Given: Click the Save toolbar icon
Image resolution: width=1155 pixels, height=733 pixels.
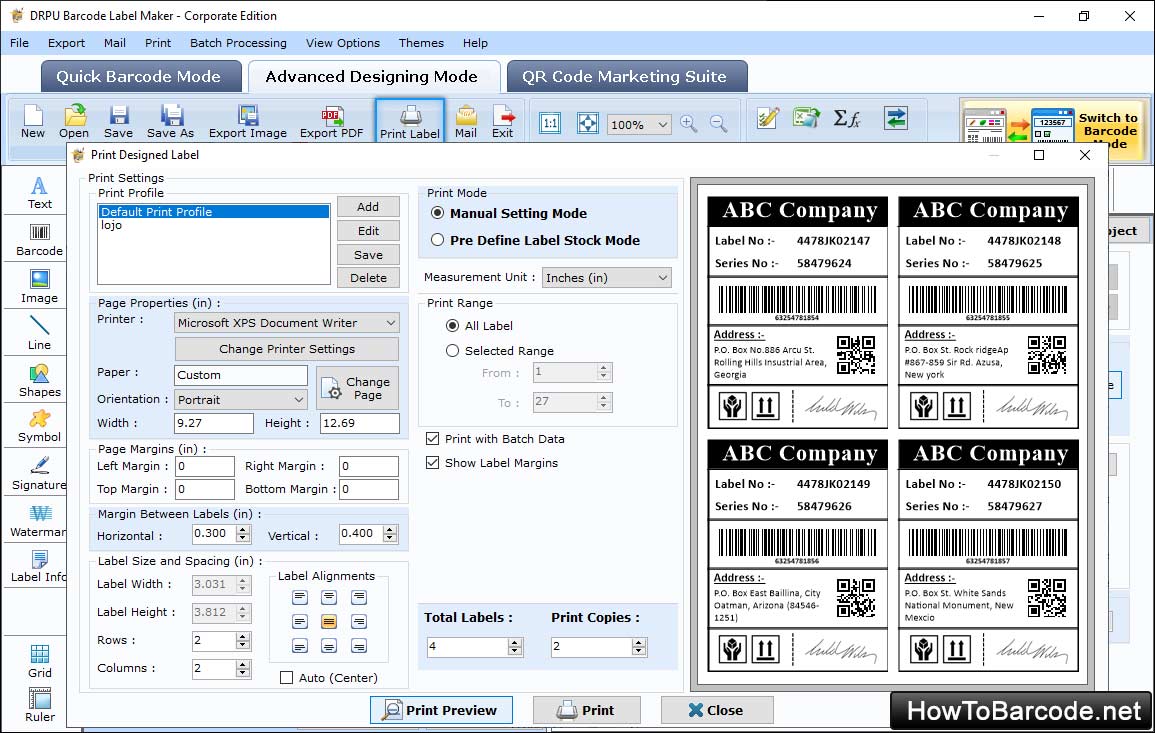Looking at the screenshot, I should point(118,122).
